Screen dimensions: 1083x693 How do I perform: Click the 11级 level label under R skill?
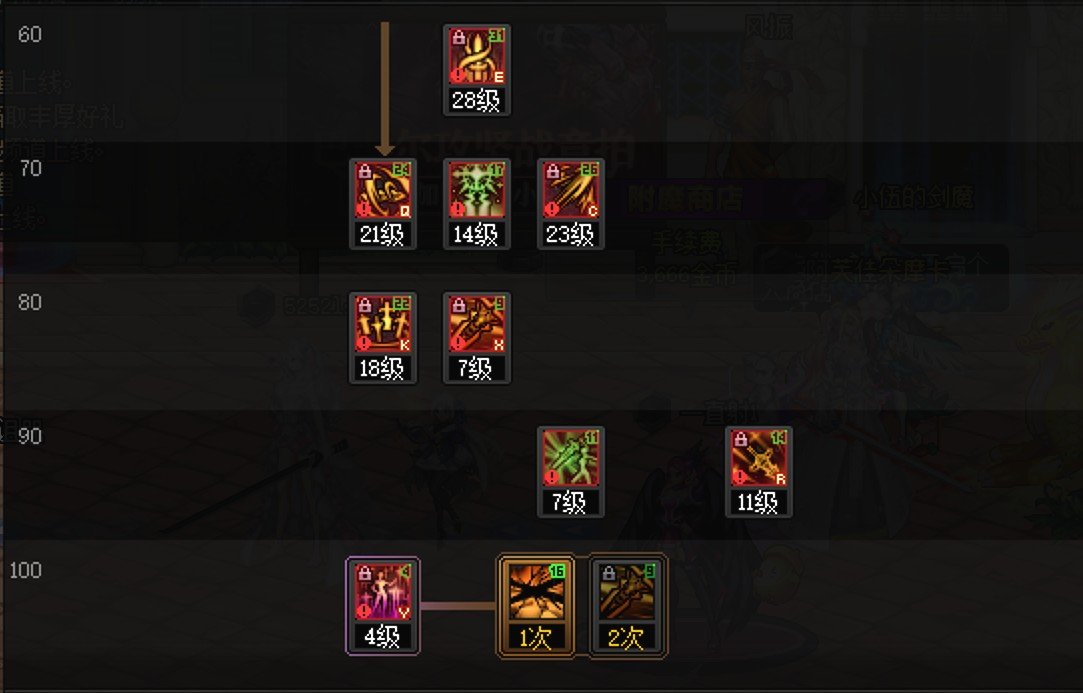(758, 502)
